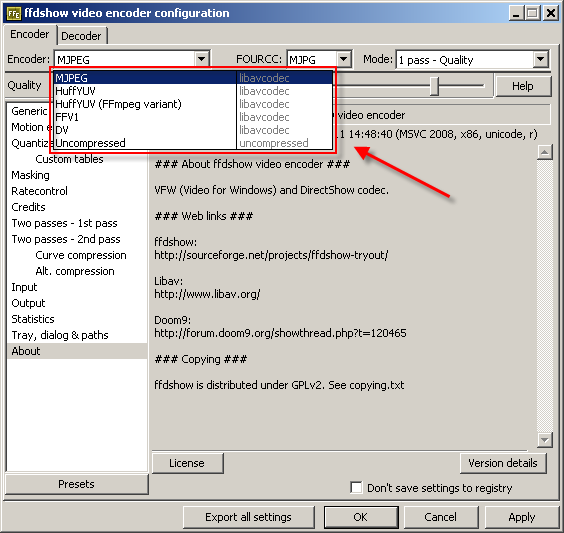
Task: Open the Masking settings page
Action: coord(31,175)
